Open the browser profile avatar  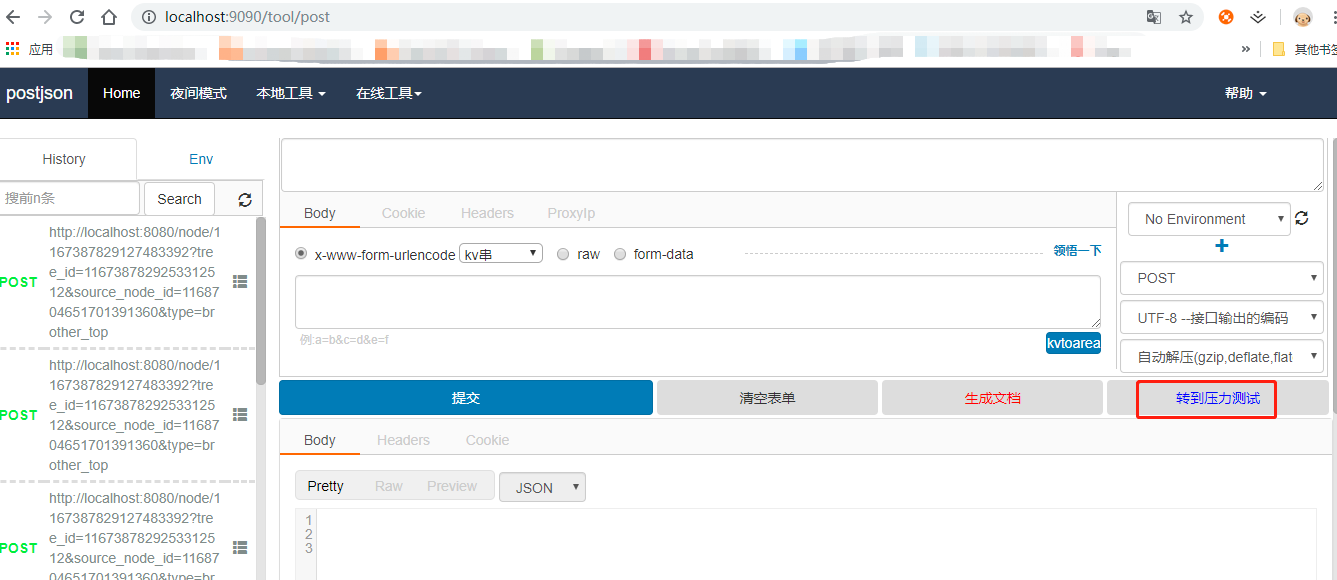(x=1302, y=17)
